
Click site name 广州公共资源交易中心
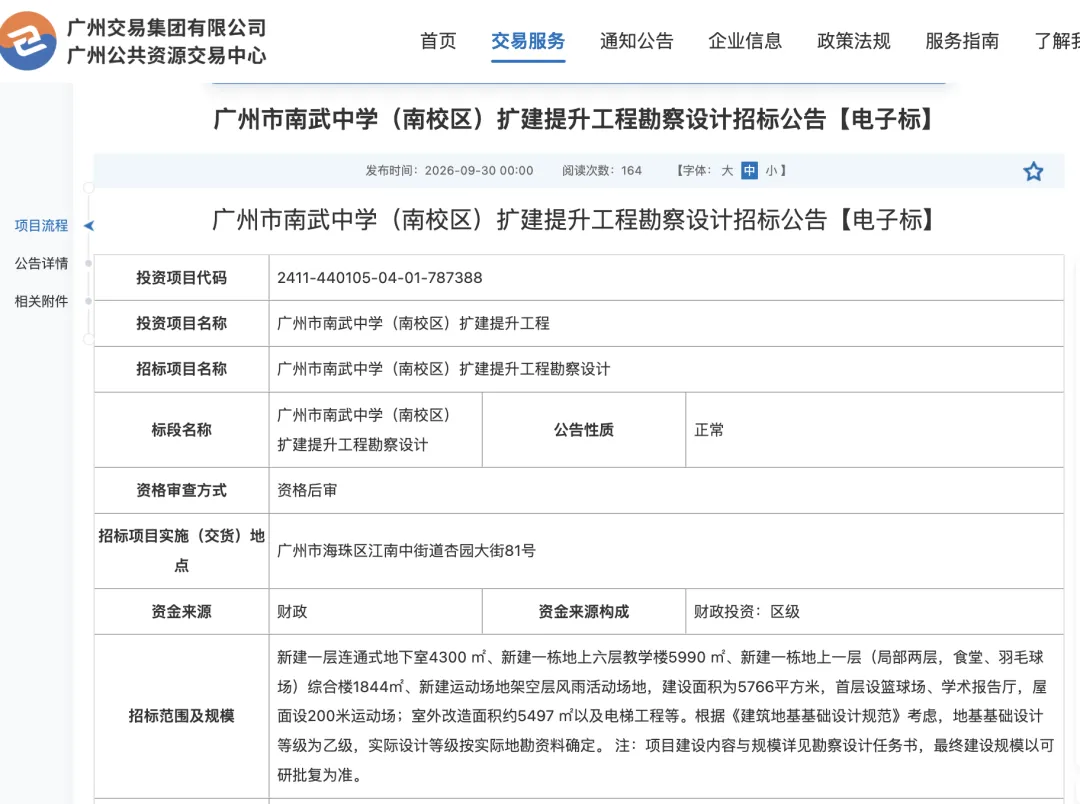pyautogui.click(x=166, y=55)
